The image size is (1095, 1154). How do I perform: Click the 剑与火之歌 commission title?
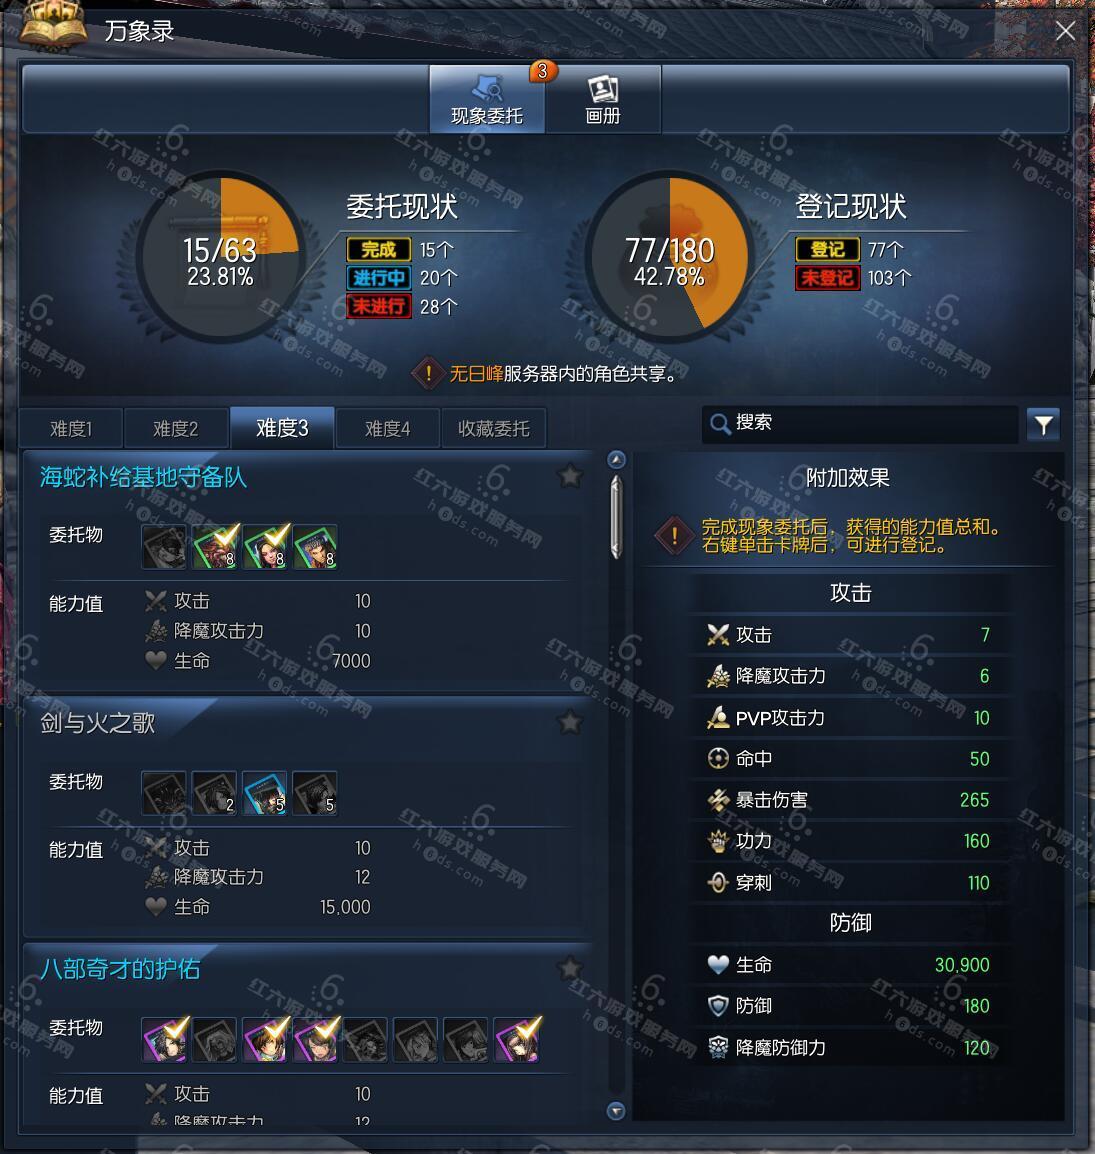point(98,723)
